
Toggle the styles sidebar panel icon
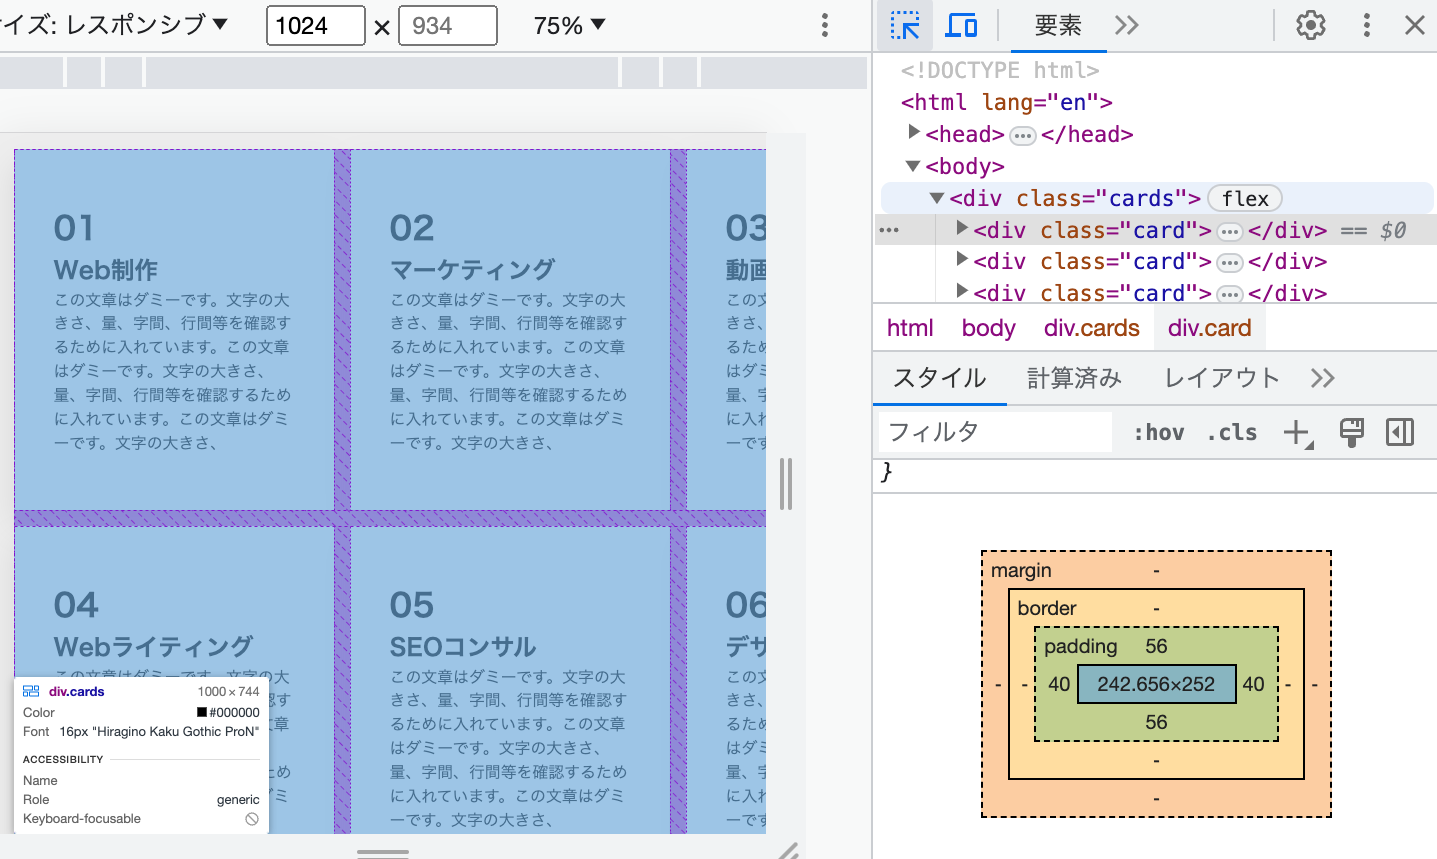click(1399, 432)
